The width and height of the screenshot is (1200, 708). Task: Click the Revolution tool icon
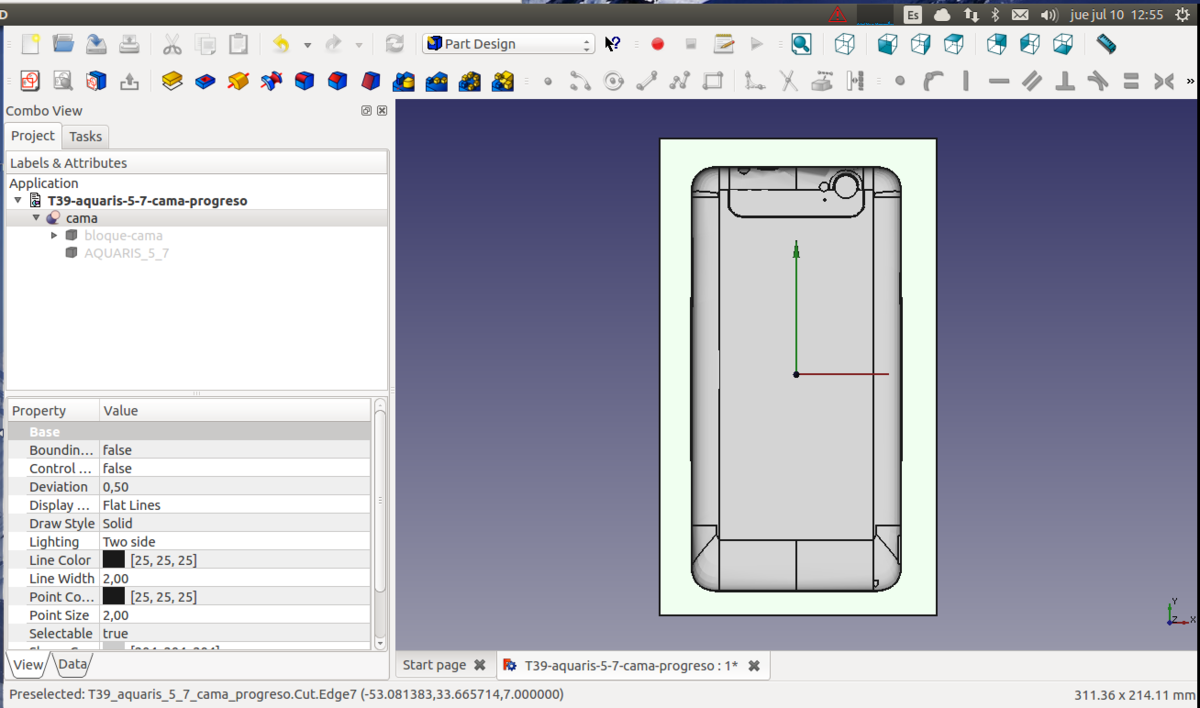click(238, 81)
